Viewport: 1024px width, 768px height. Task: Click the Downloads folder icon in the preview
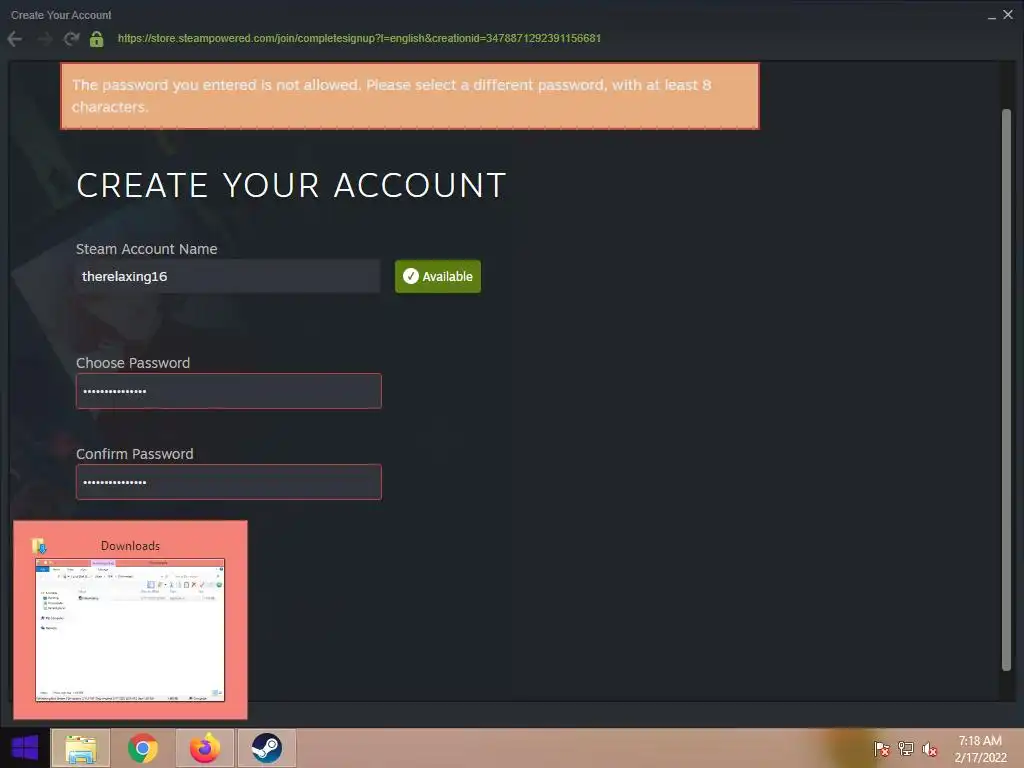39,545
